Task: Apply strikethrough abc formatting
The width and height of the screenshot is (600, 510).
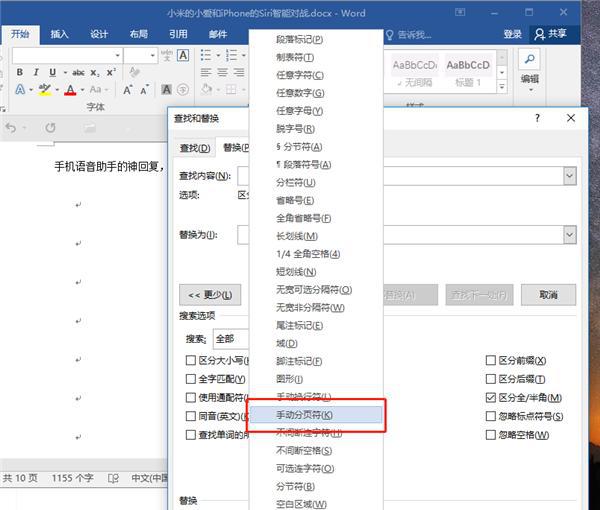Action: pos(78,72)
